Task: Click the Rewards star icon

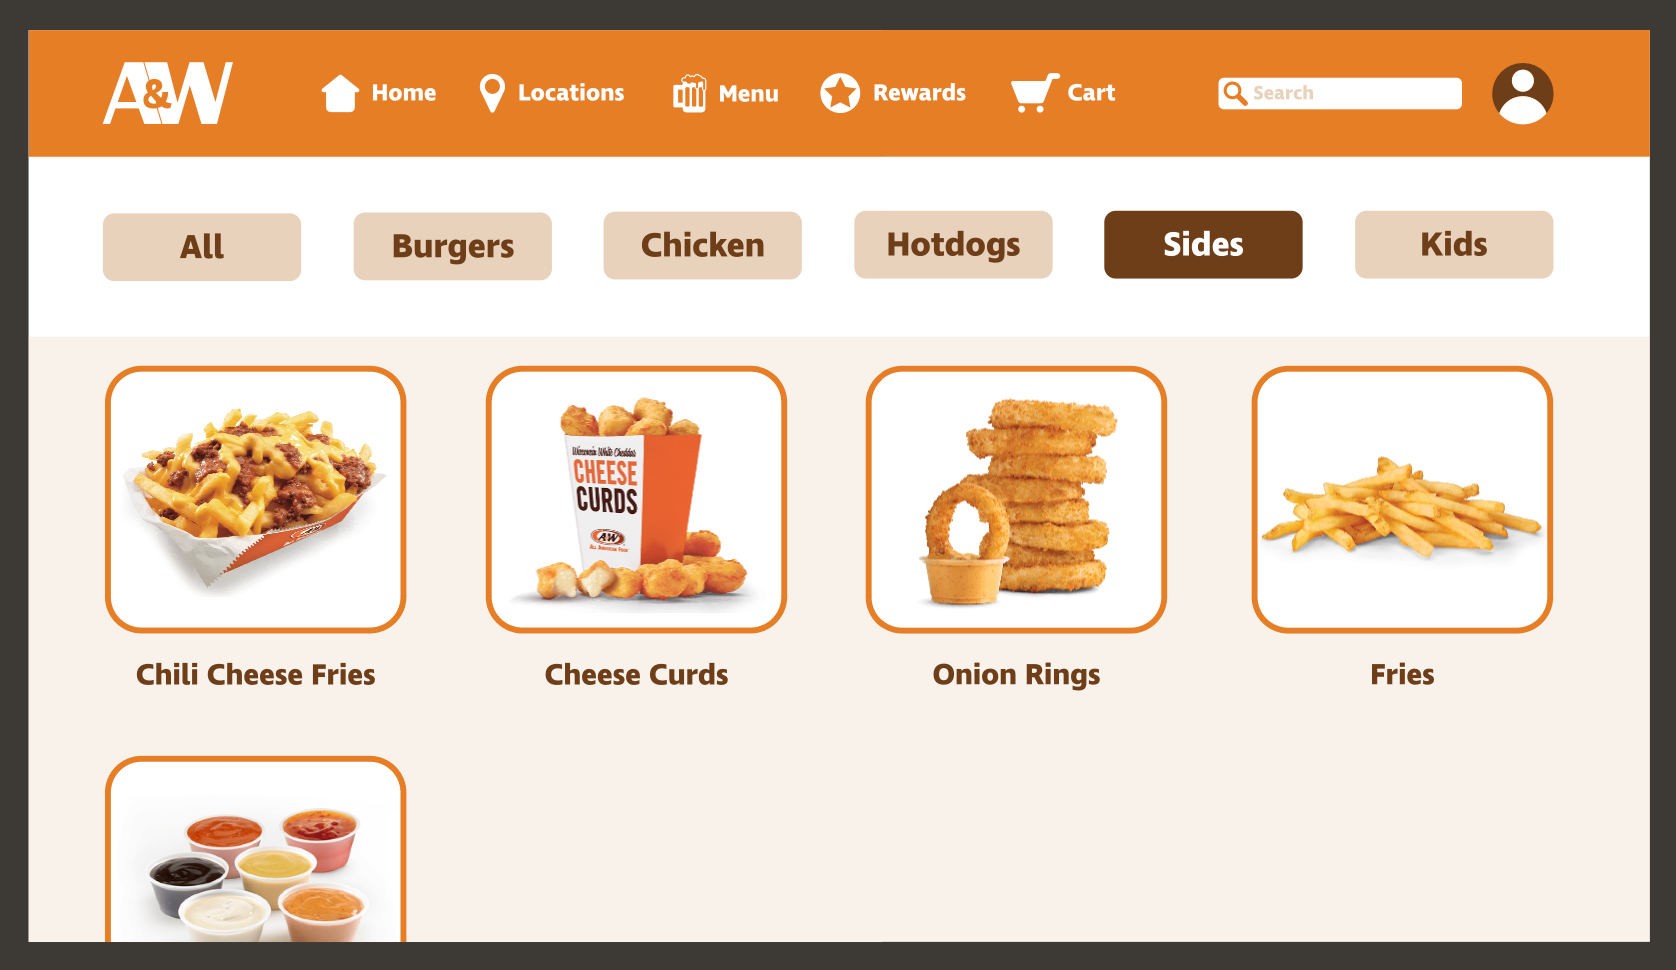Action: pyautogui.click(x=840, y=93)
